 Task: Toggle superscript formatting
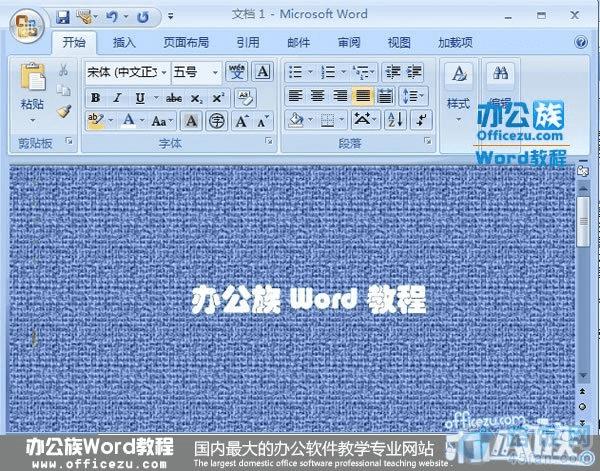[x=218, y=98]
